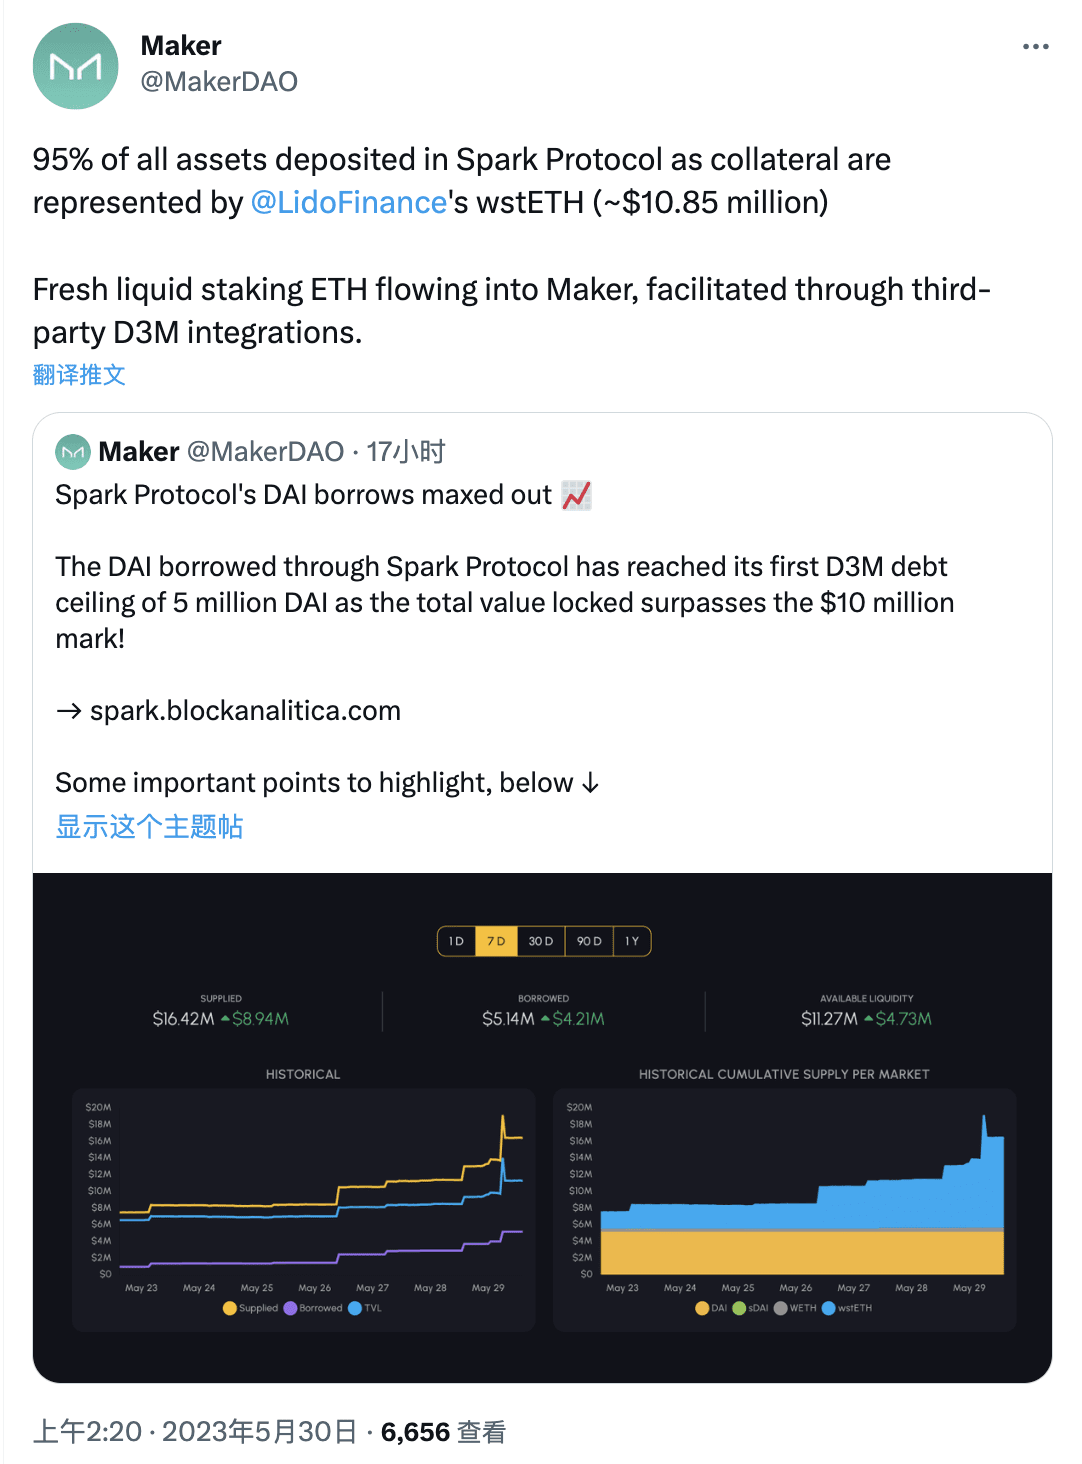
Task: Expand the thread via 显示这个主题帖
Action: pyautogui.click(x=148, y=827)
